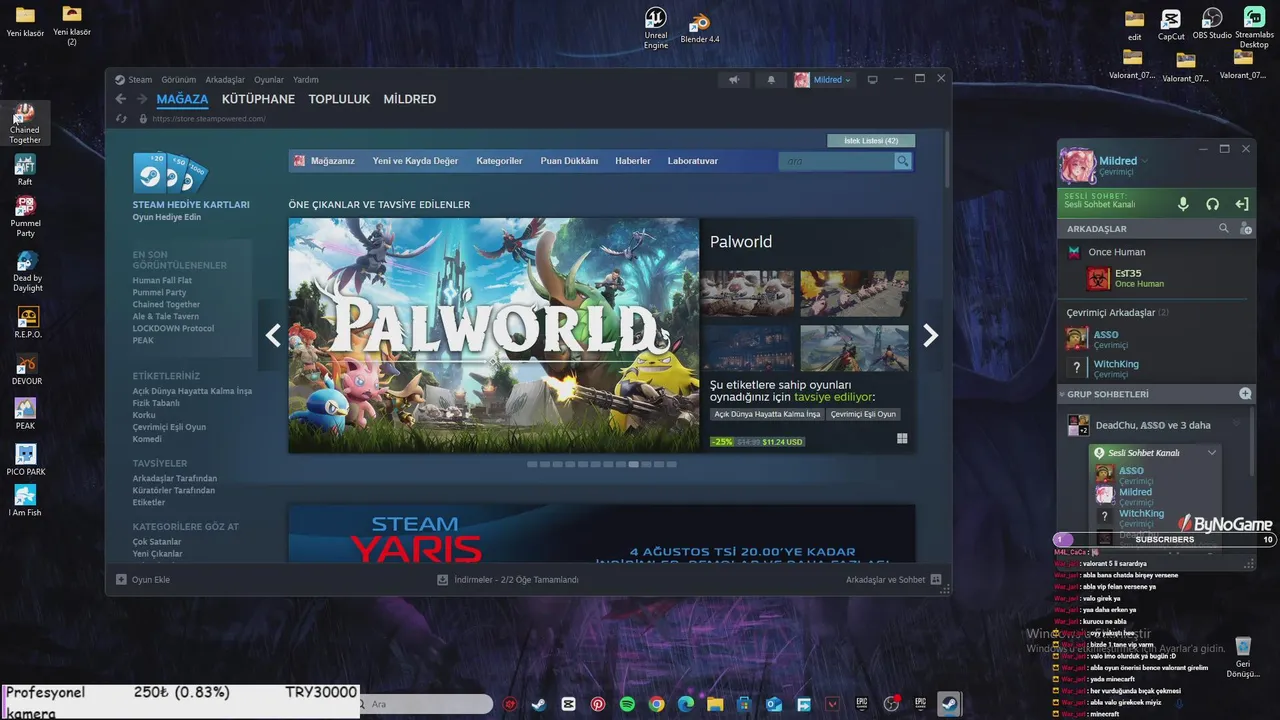
Task: Open Pinterest from the taskbar
Action: click(x=598, y=704)
